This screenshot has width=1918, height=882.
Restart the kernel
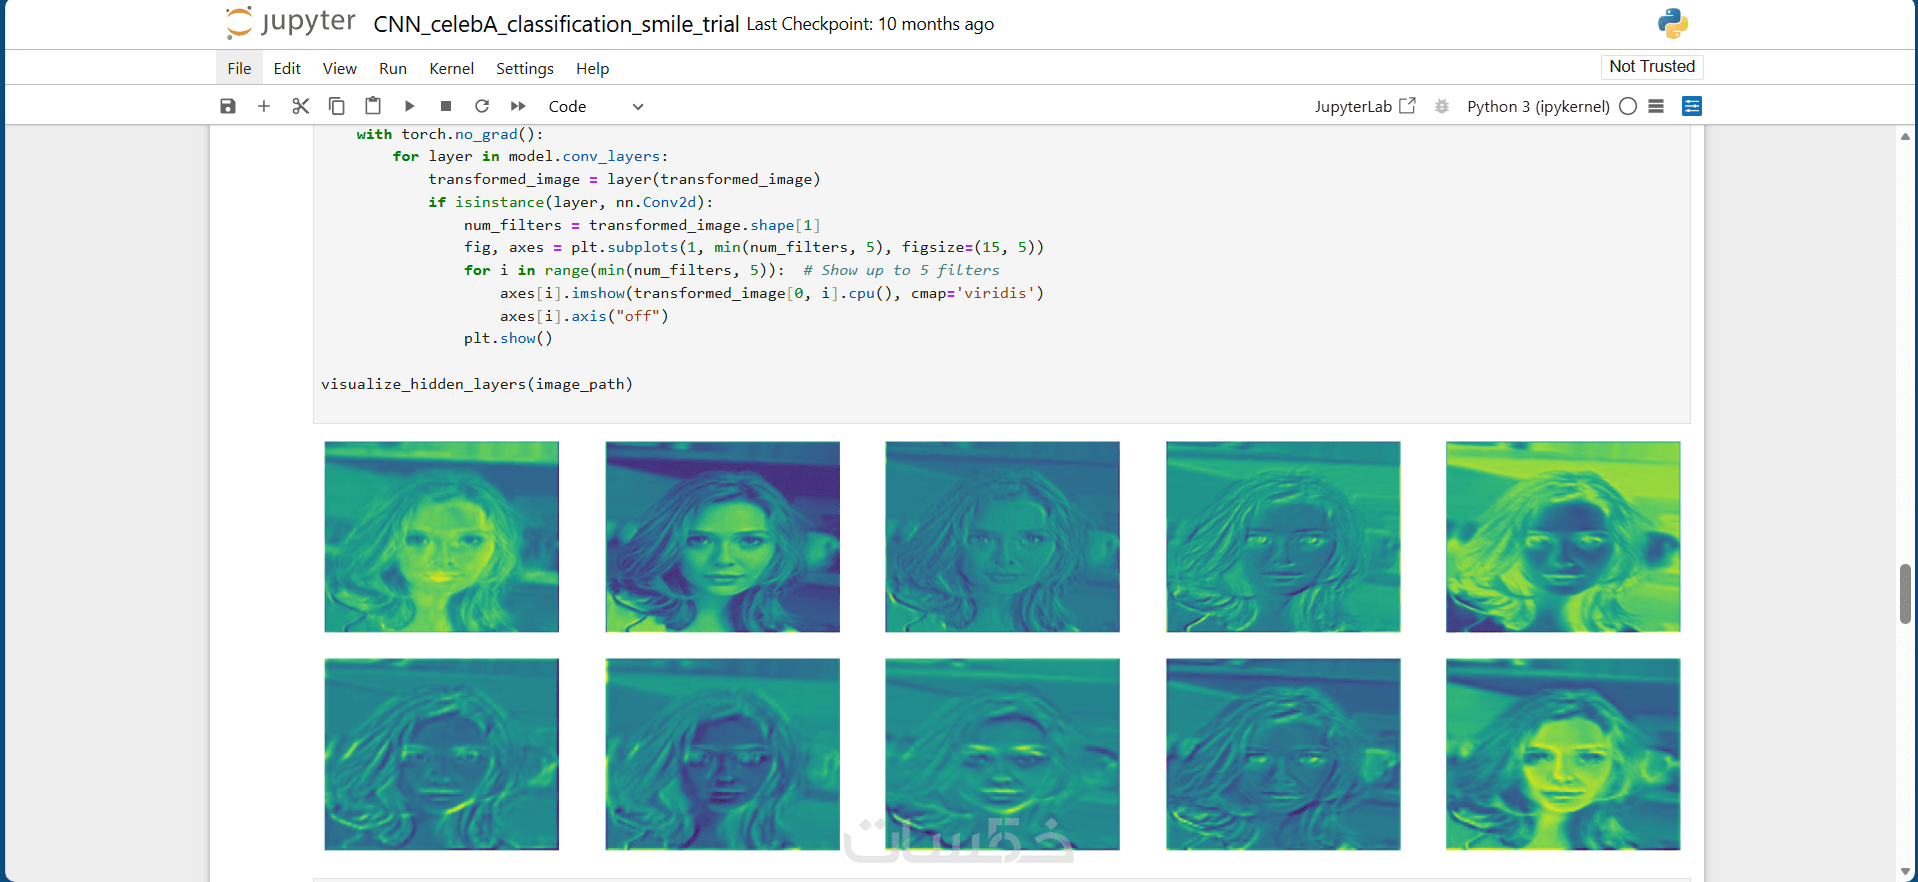click(x=482, y=106)
